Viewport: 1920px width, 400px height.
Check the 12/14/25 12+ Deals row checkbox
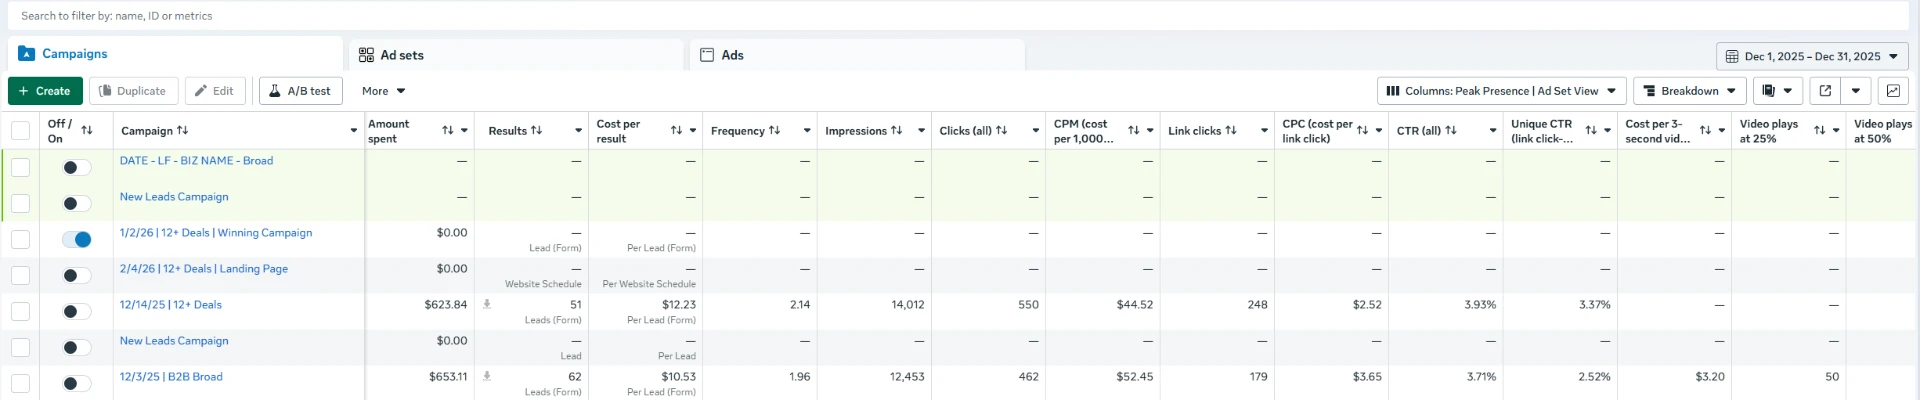point(20,311)
